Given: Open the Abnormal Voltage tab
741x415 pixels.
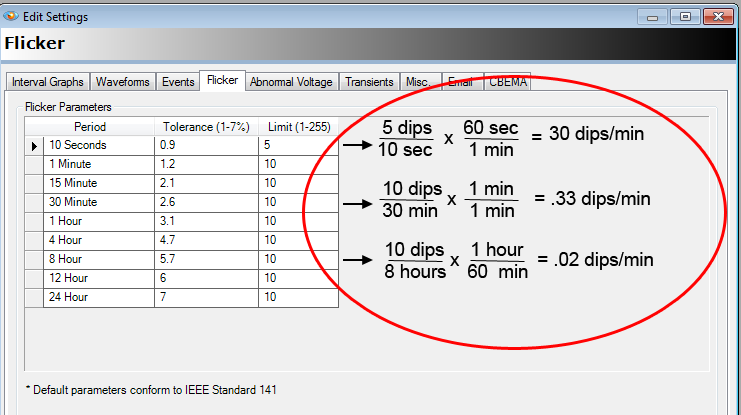Looking at the screenshot, I should 292,82.
